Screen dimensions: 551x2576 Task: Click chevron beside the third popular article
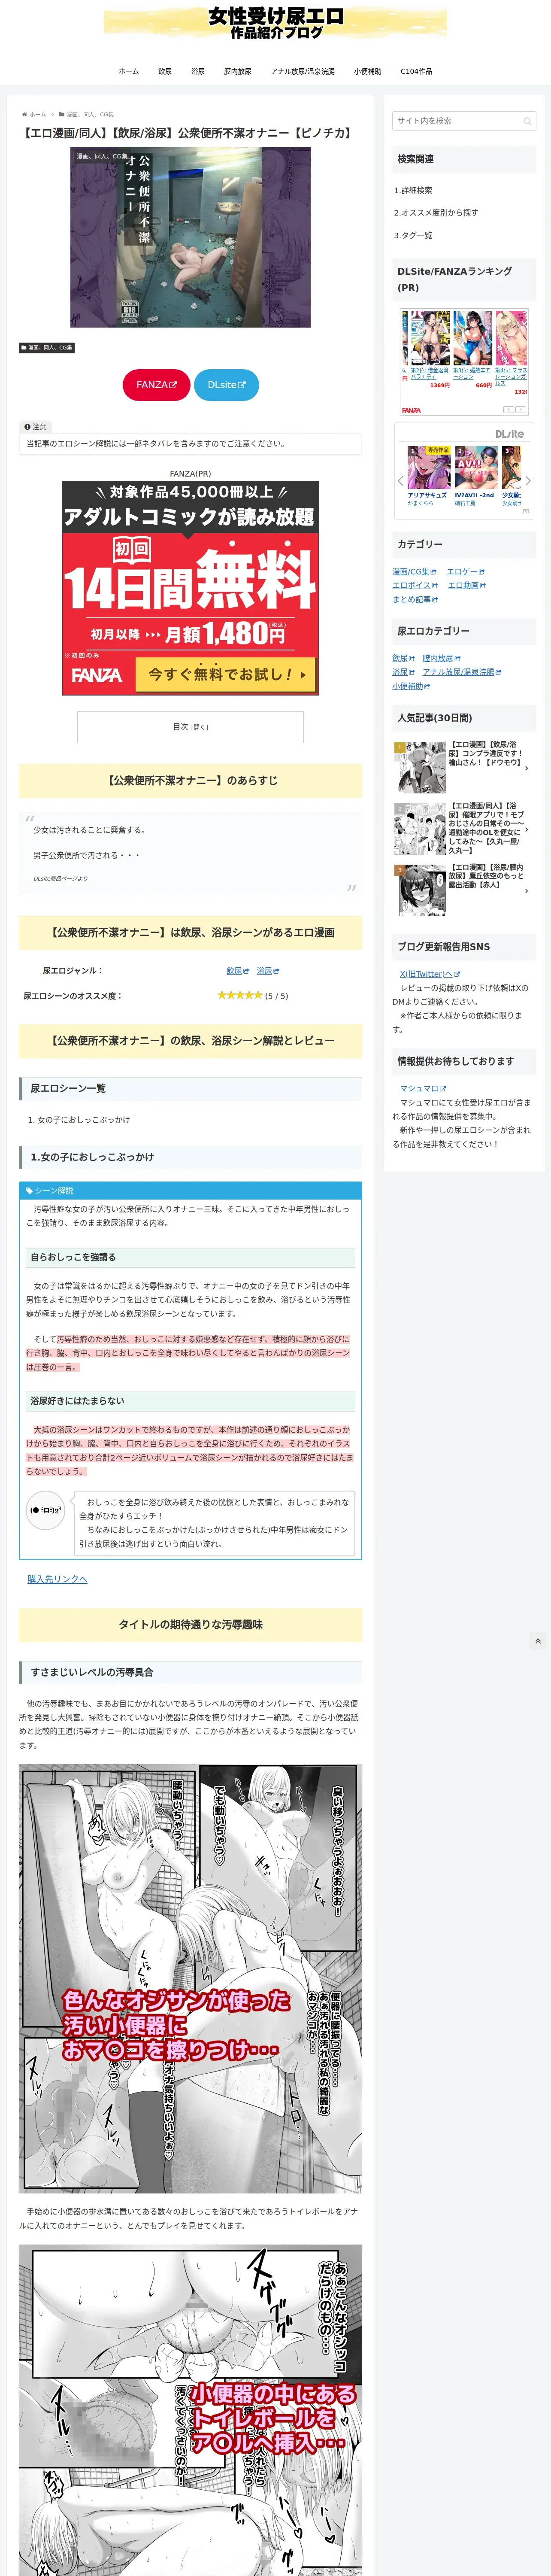[527, 890]
